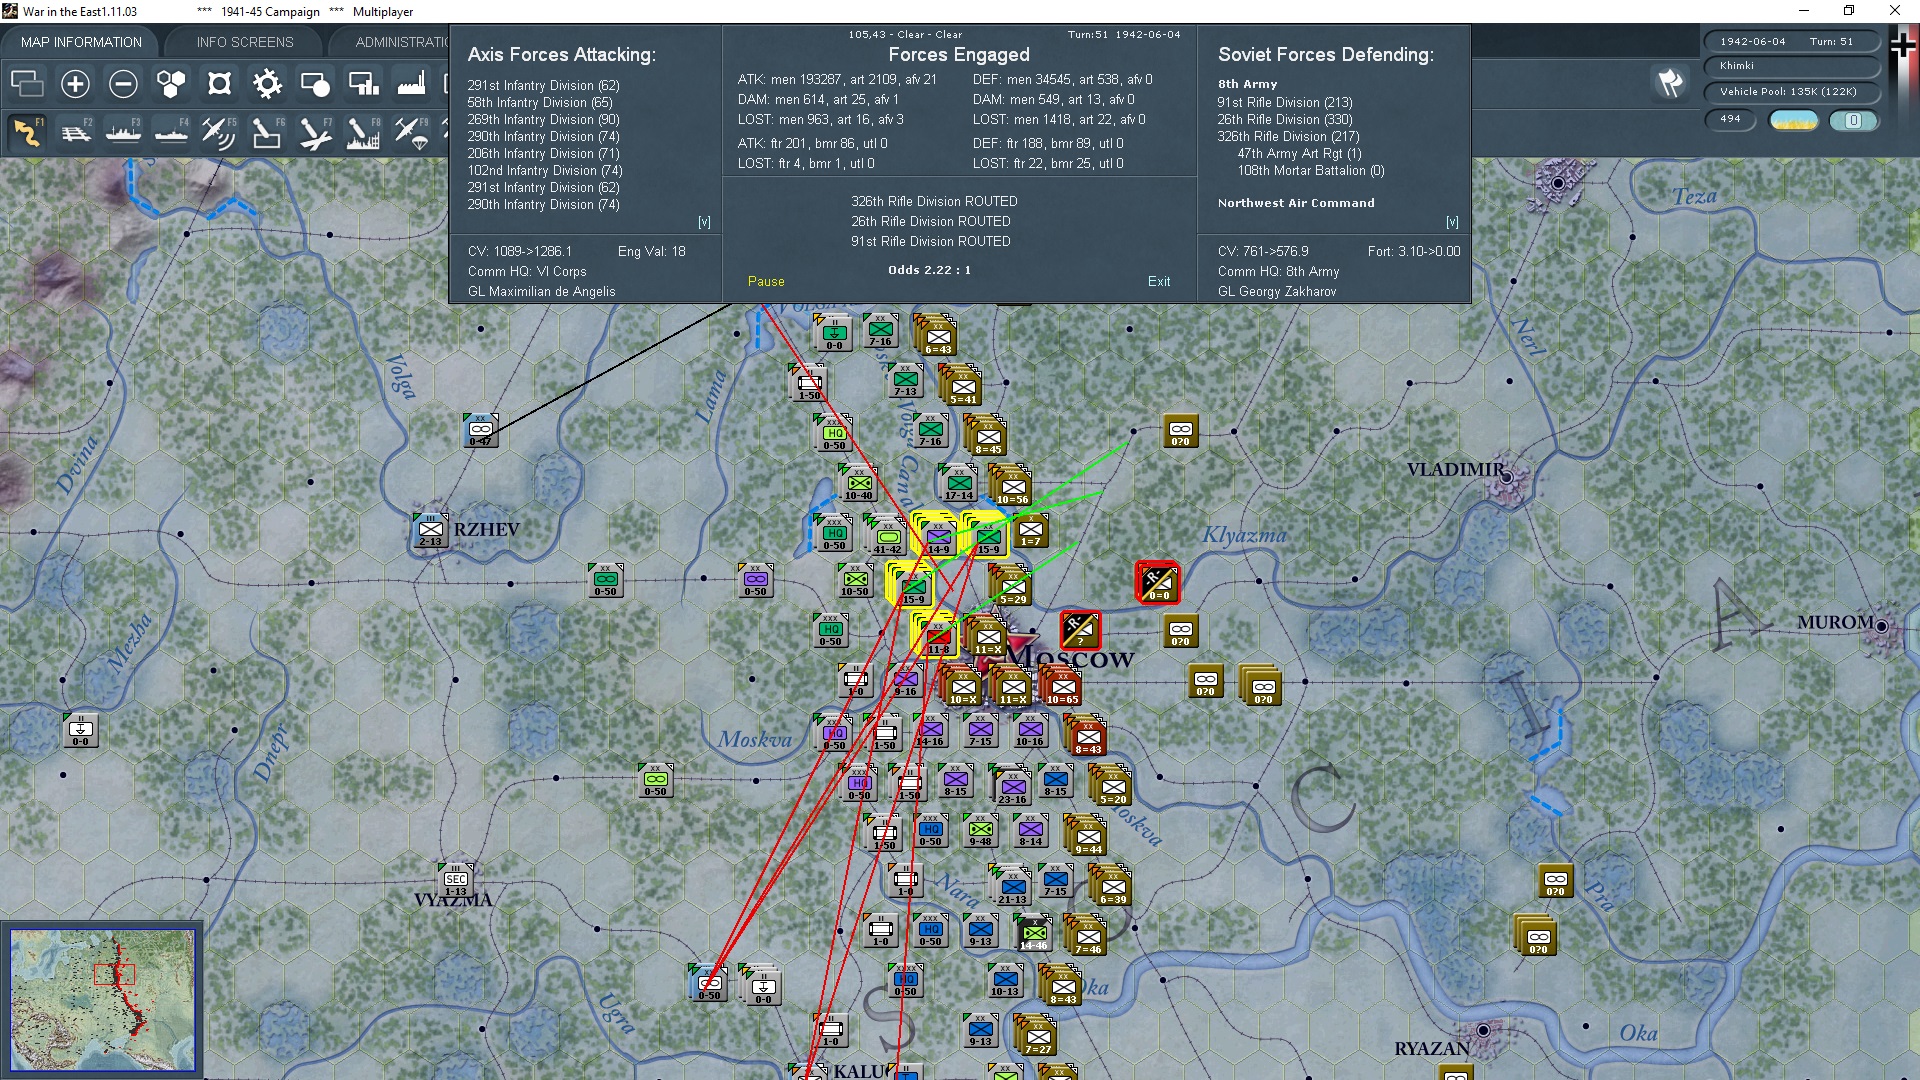Click the minimap overview thumbnail
1920x1080 pixels.
102,1000
